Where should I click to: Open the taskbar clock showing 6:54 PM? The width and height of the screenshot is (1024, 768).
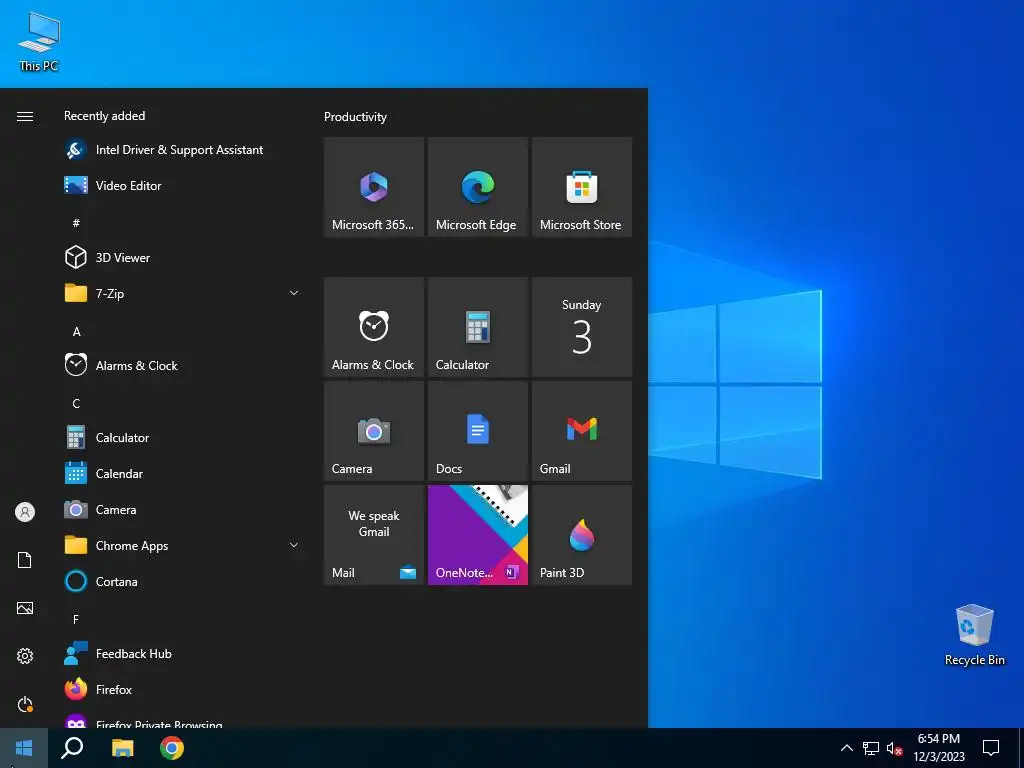coord(938,748)
